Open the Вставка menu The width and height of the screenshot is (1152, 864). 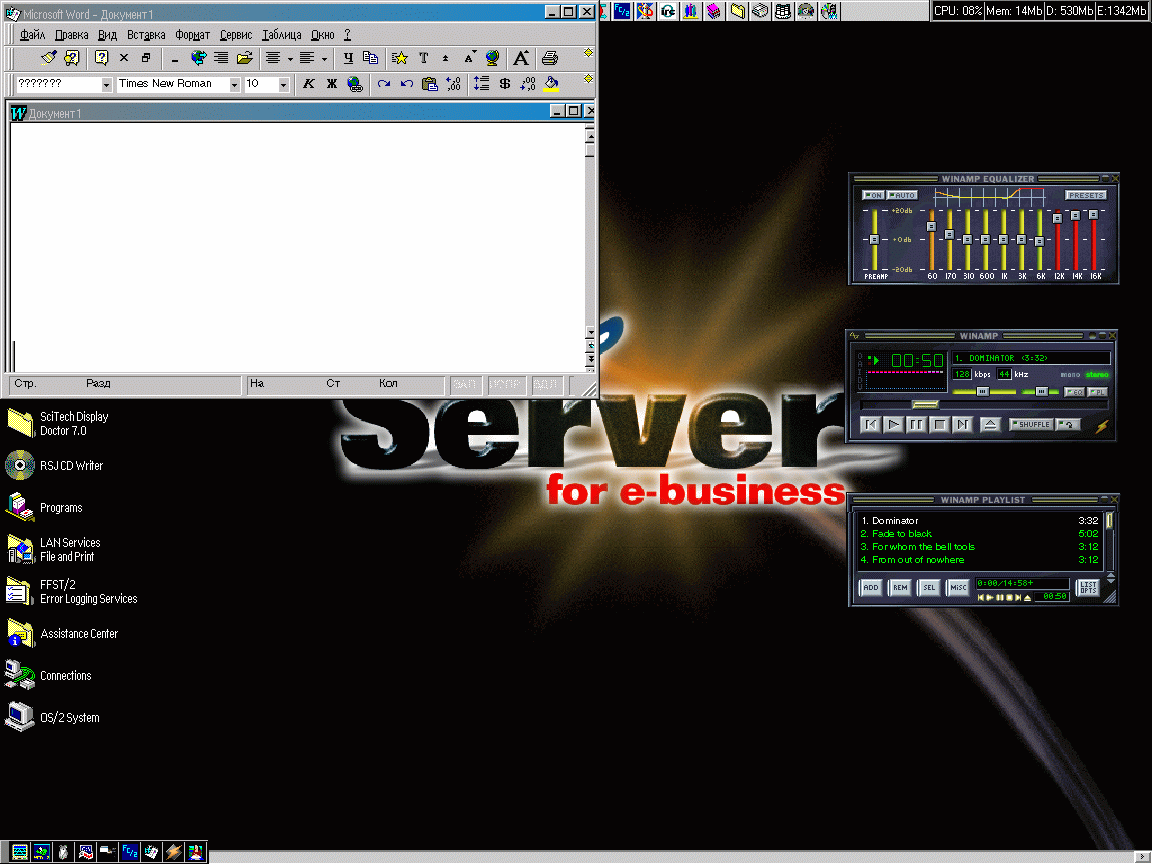pyautogui.click(x=145, y=35)
